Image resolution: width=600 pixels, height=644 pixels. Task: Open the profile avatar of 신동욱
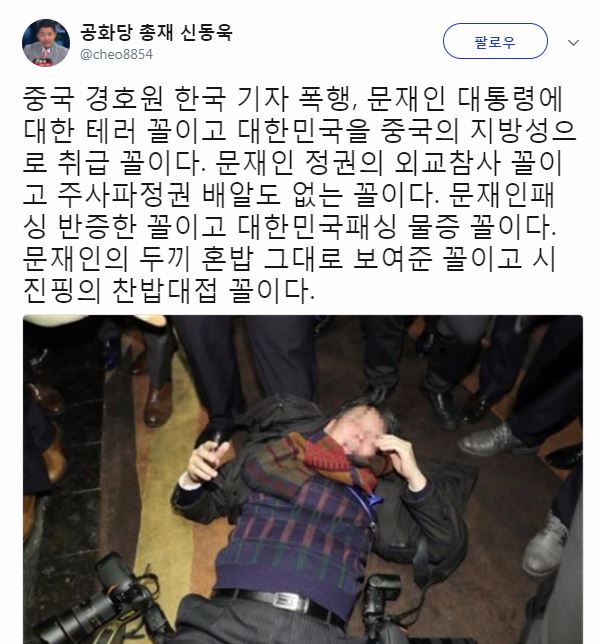[46, 43]
